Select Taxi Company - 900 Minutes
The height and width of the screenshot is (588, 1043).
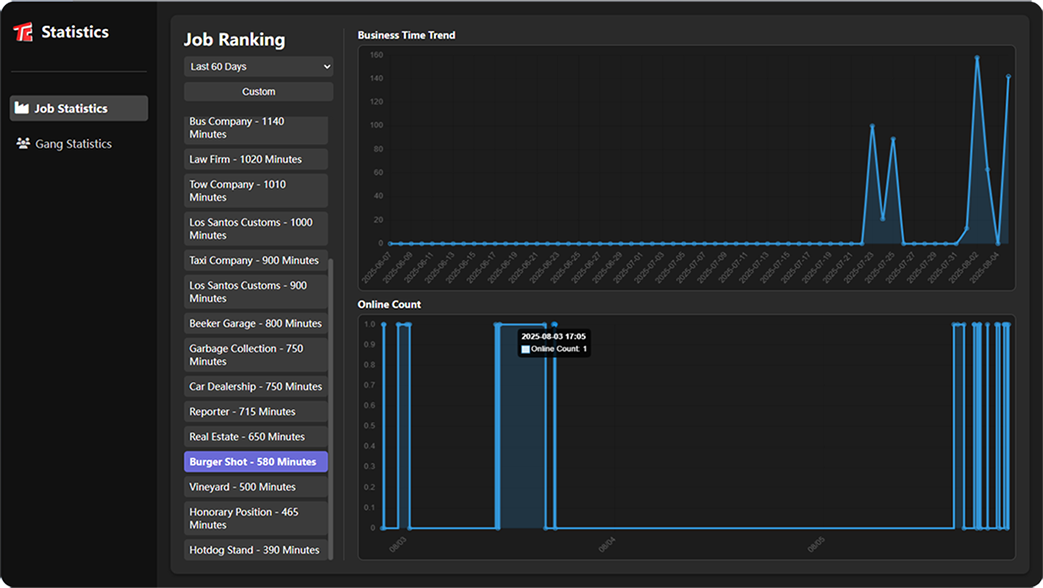pyautogui.click(x=255, y=261)
